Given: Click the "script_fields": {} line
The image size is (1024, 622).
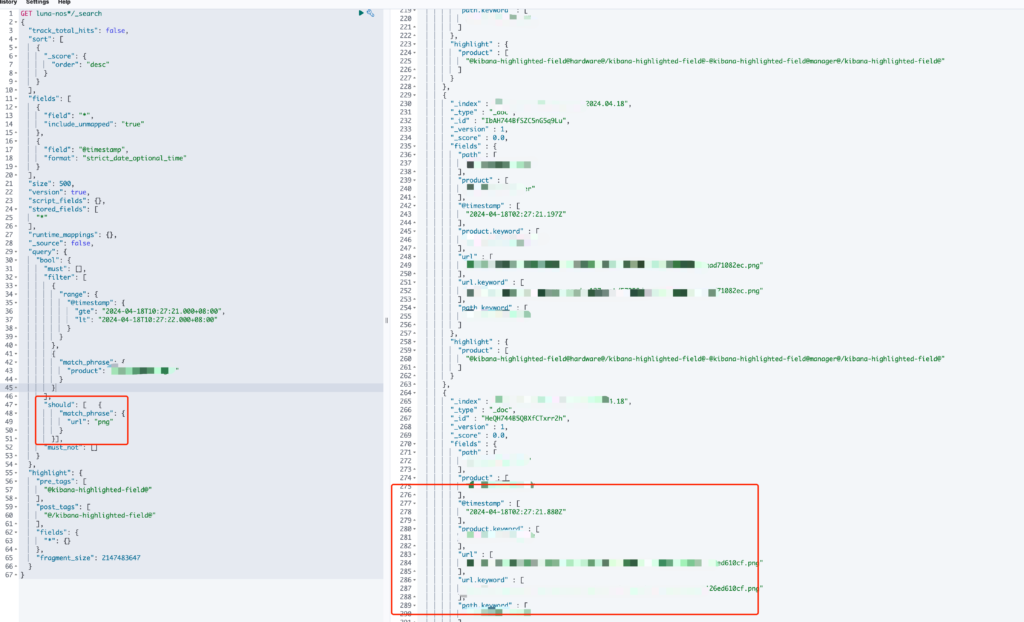Looking at the screenshot, I should [x=67, y=201].
